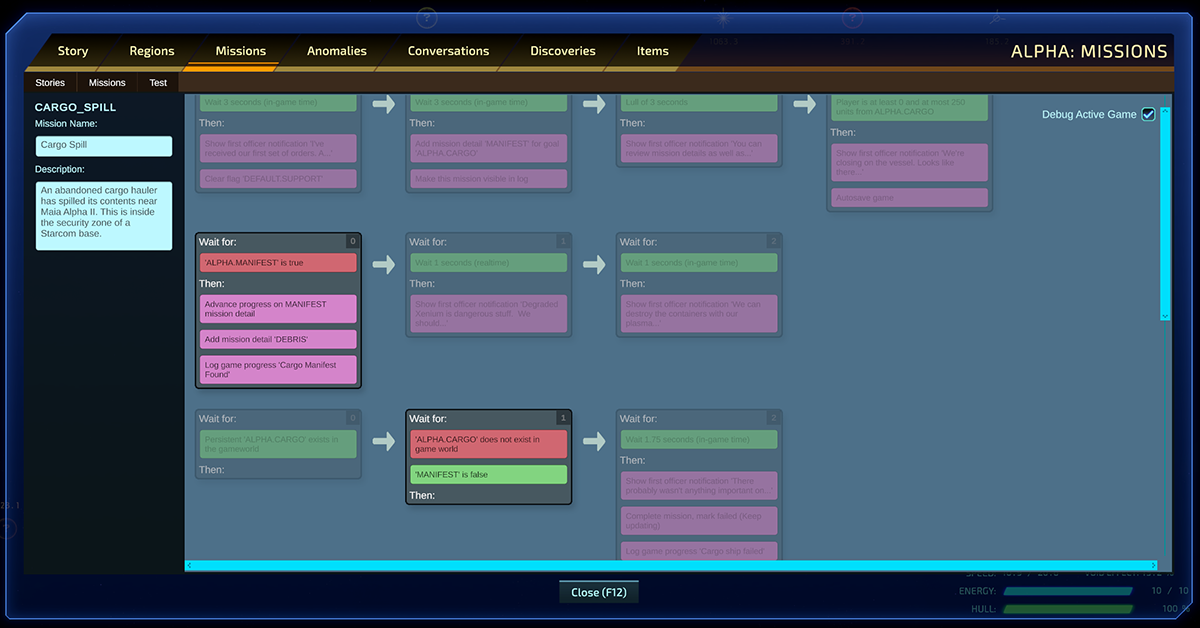The width and height of the screenshot is (1200, 628).
Task: Click arrow leading to 'Lull of 3 seconds' node
Action: pyautogui.click(x=594, y=104)
